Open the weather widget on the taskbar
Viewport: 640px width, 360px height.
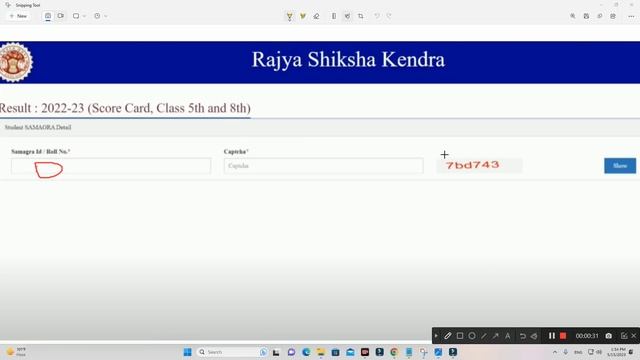[16, 352]
